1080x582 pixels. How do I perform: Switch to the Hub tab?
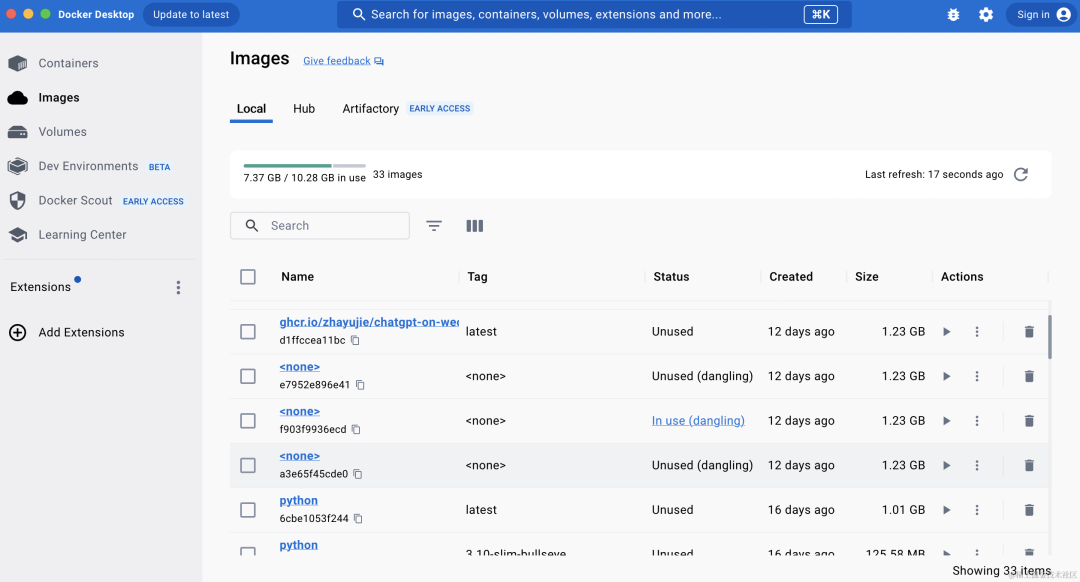click(304, 109)
